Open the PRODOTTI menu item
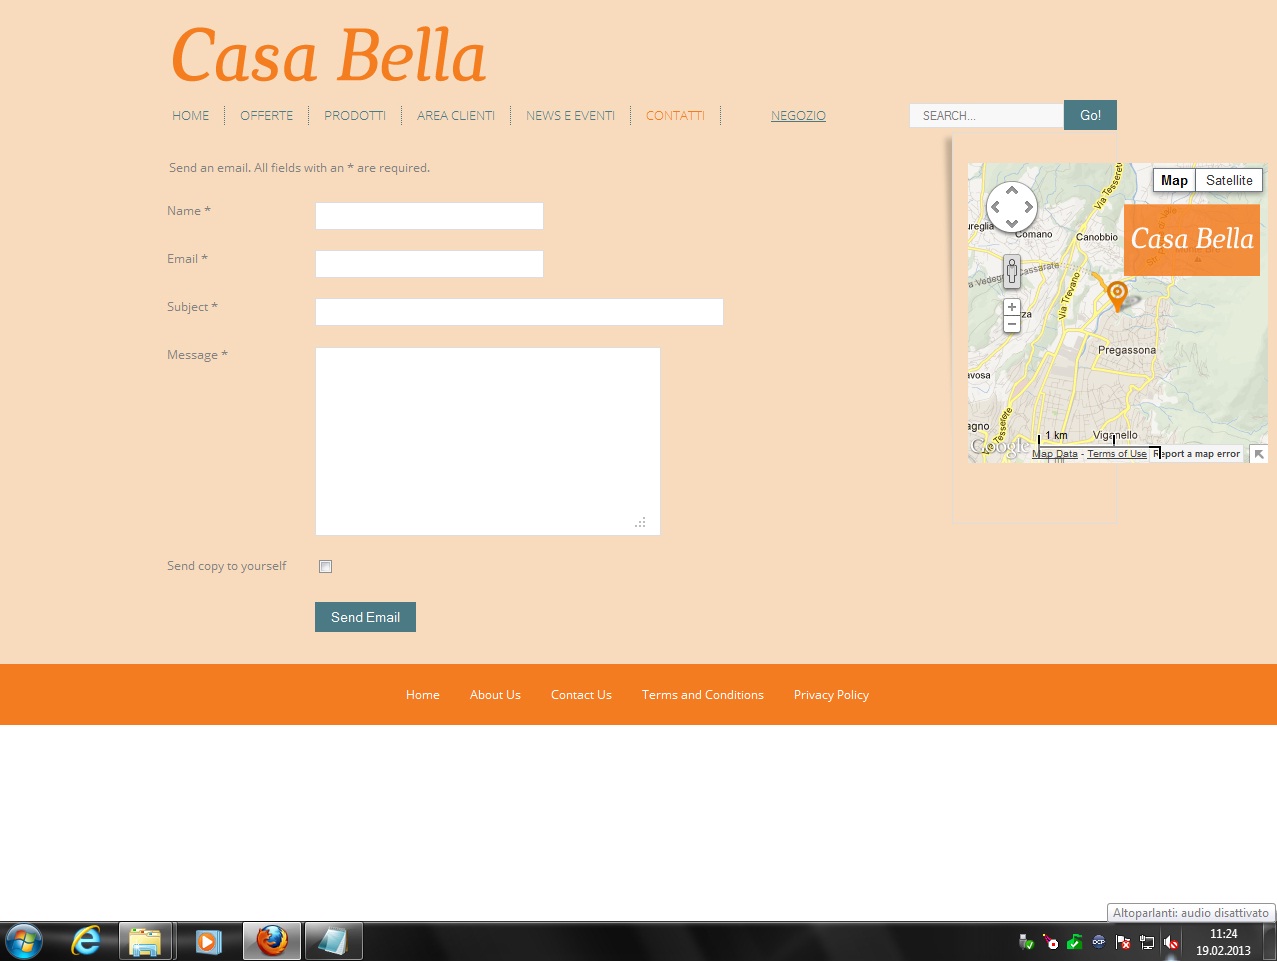The image size is (1277, 962). tap(355, 116)
